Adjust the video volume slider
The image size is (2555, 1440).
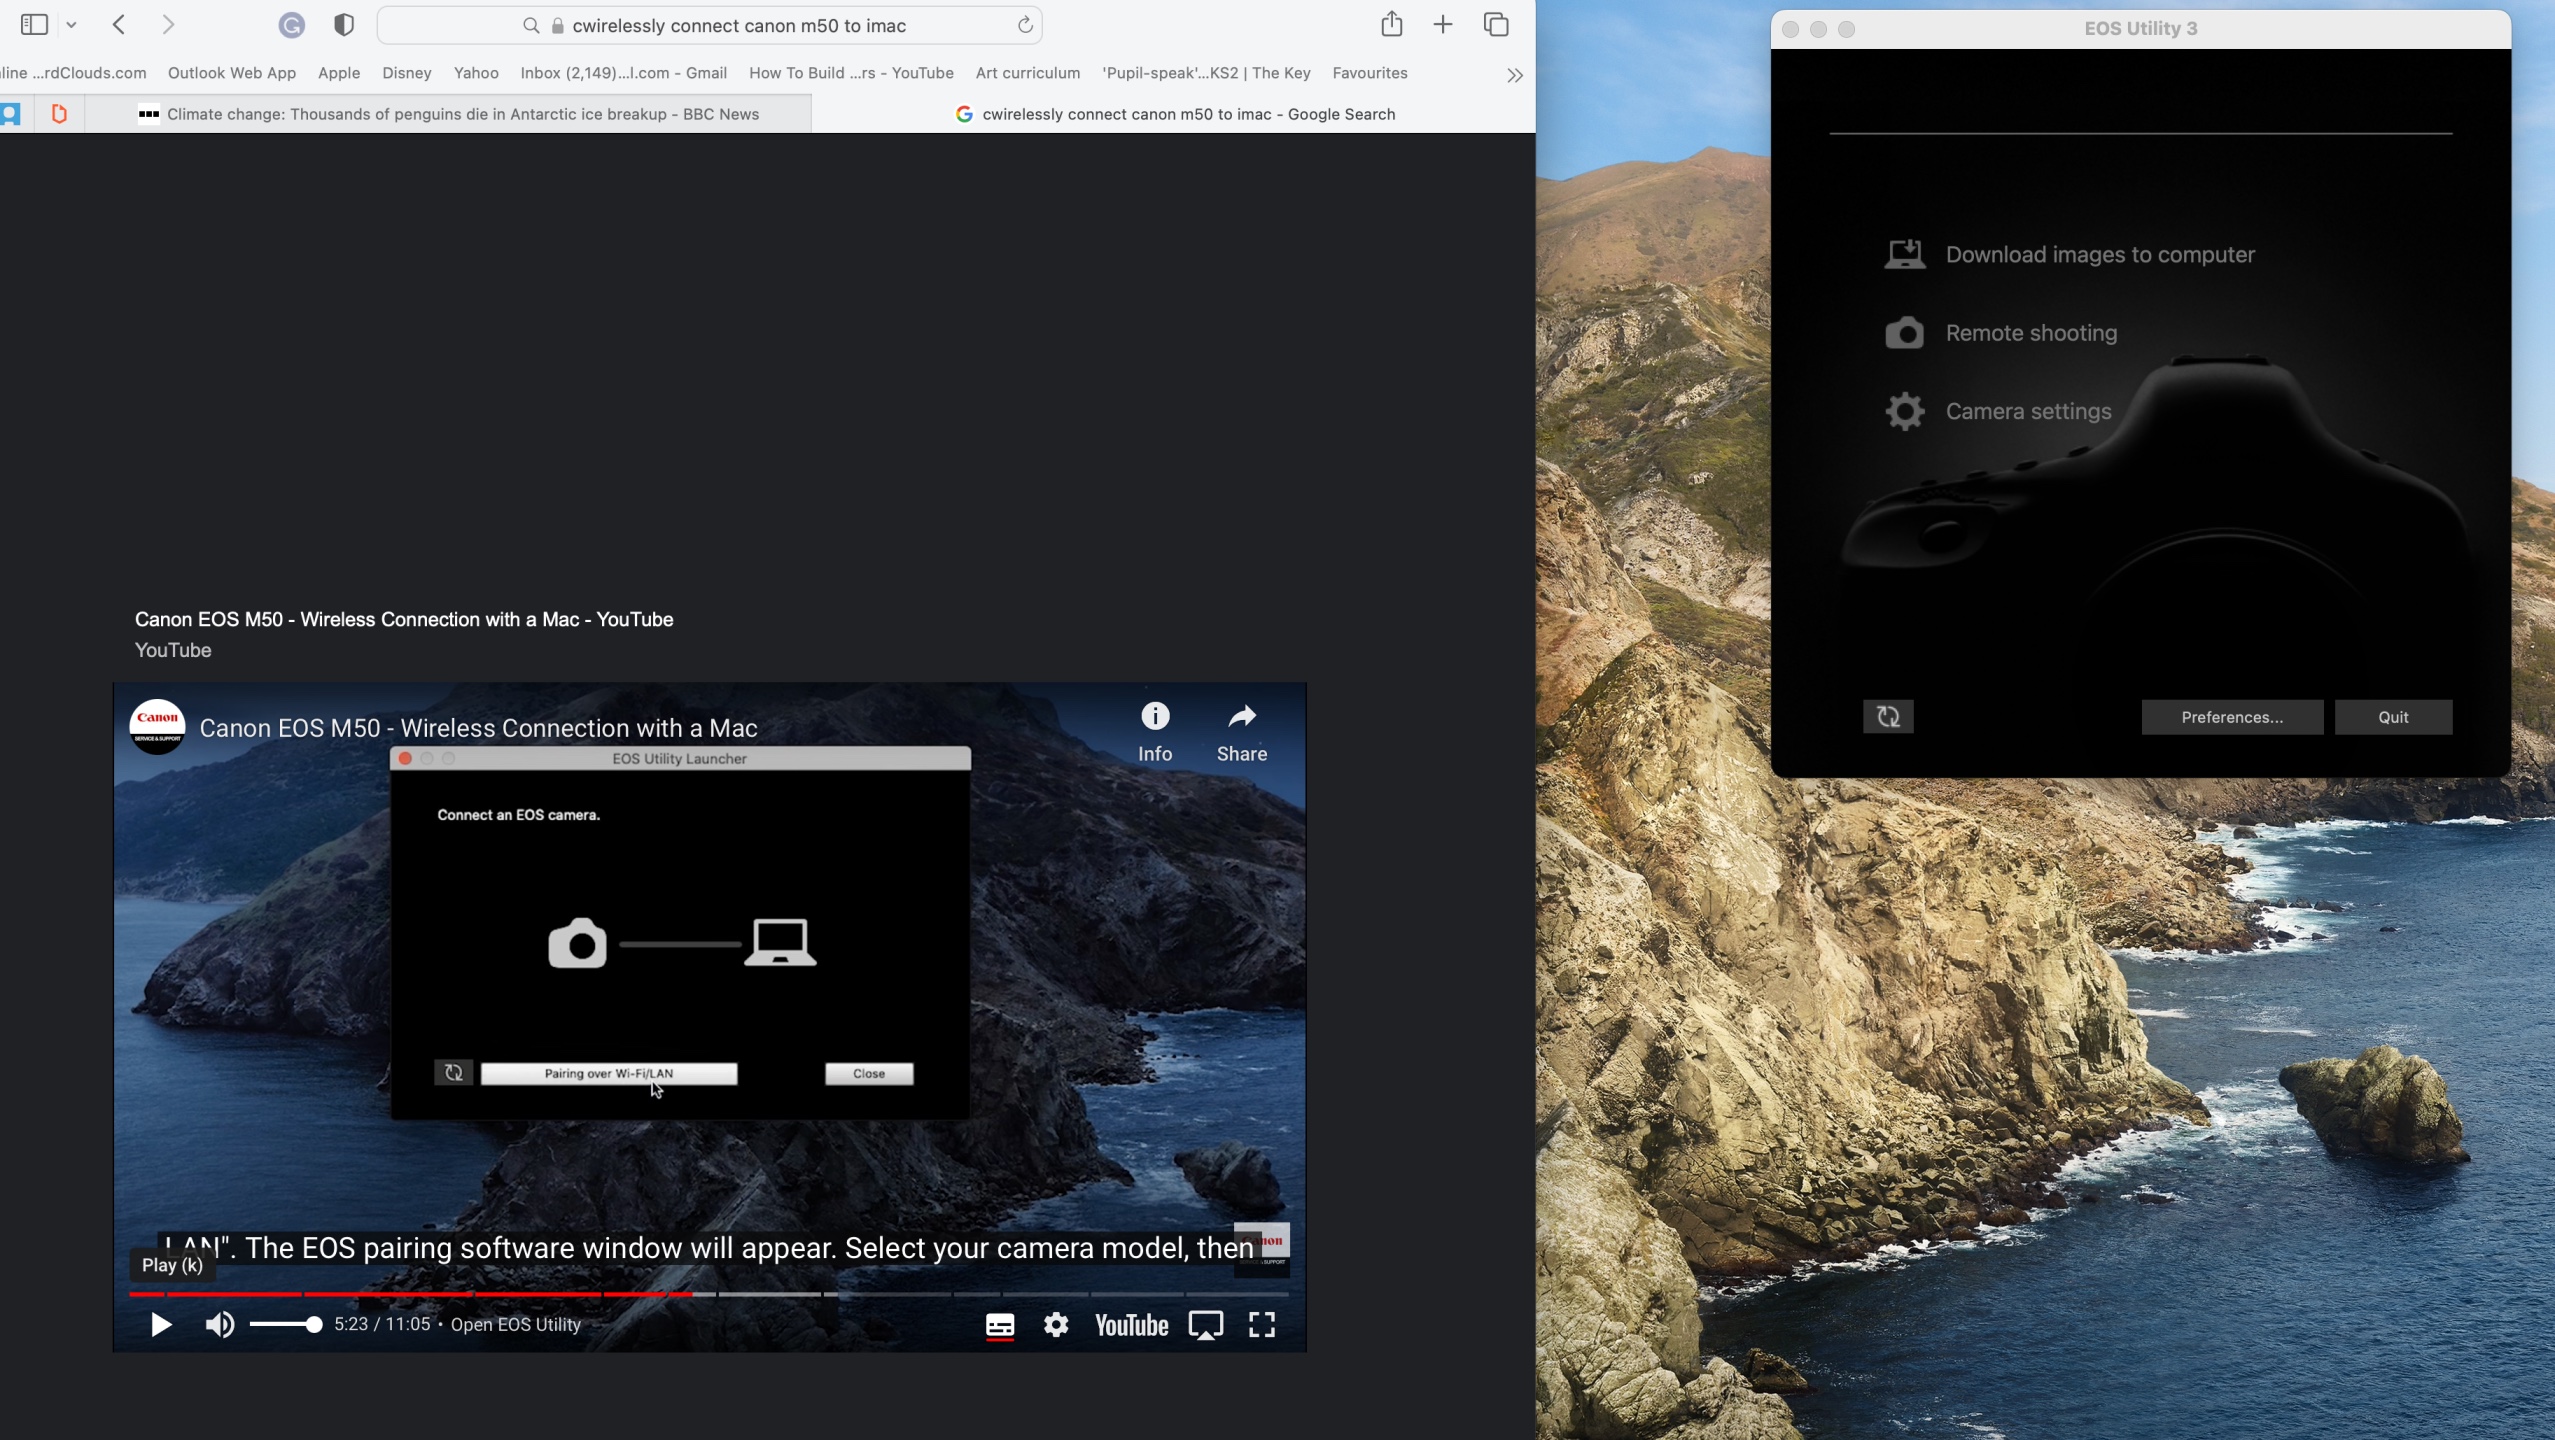(x=286, y=1325)
